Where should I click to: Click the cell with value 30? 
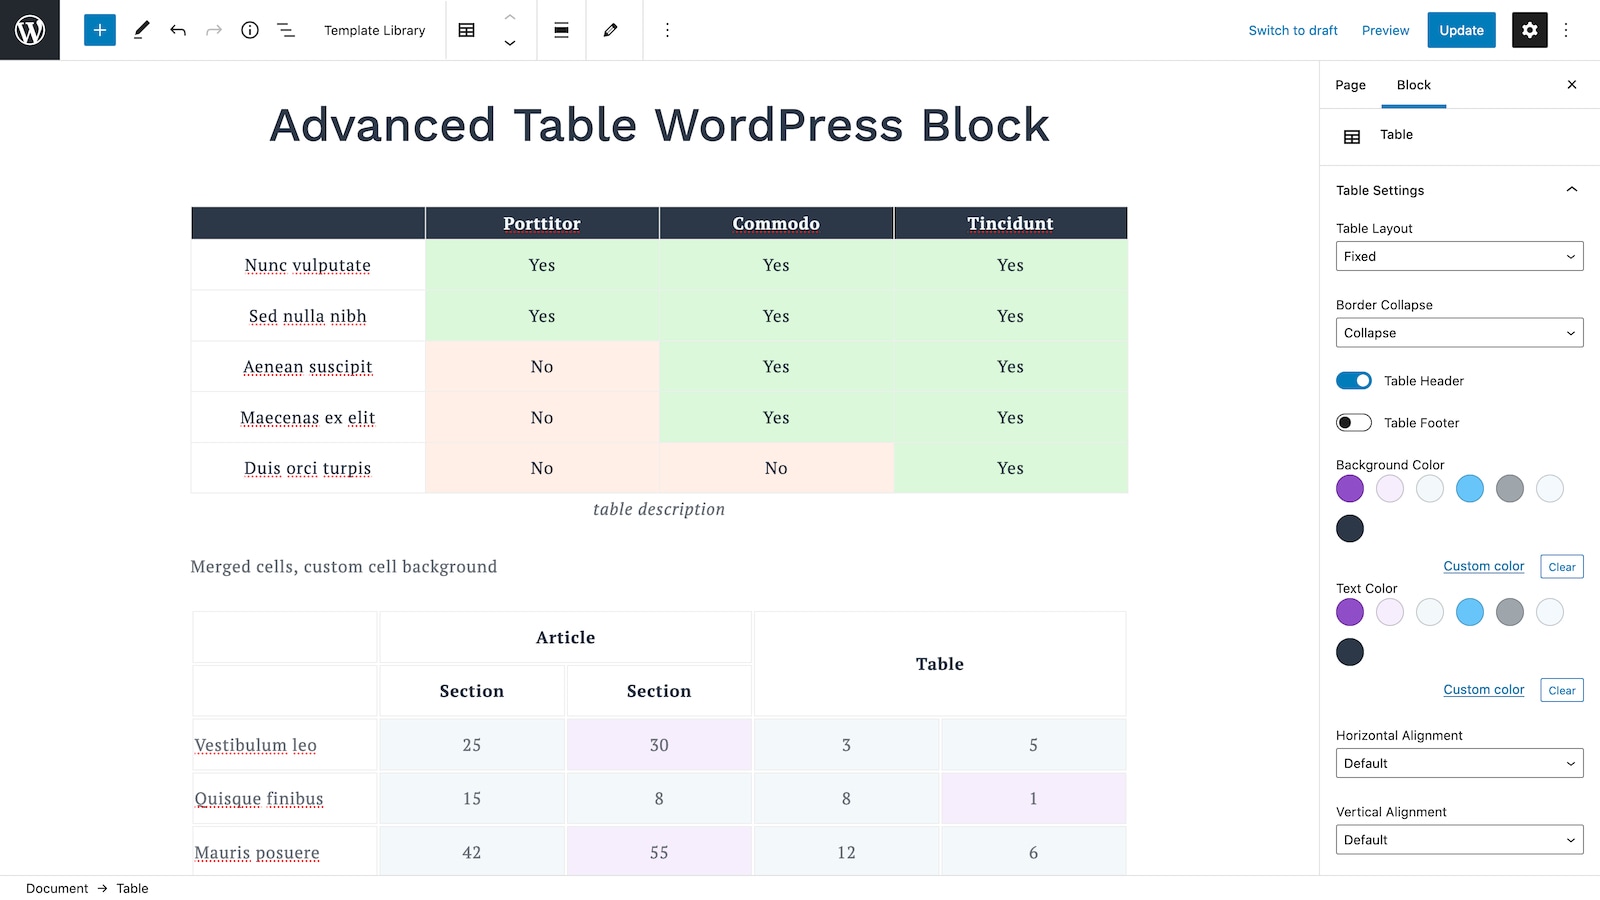(659, 745)
